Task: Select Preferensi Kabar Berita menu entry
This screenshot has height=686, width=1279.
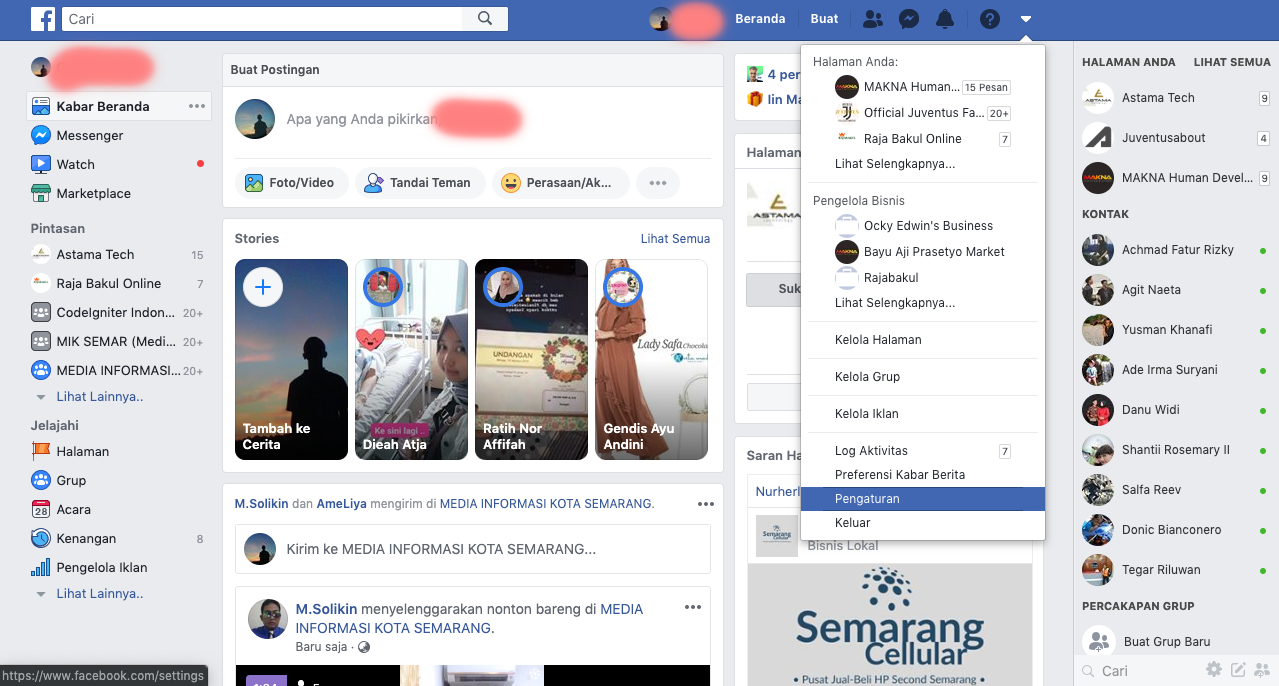Action: [x=923, y=474]
